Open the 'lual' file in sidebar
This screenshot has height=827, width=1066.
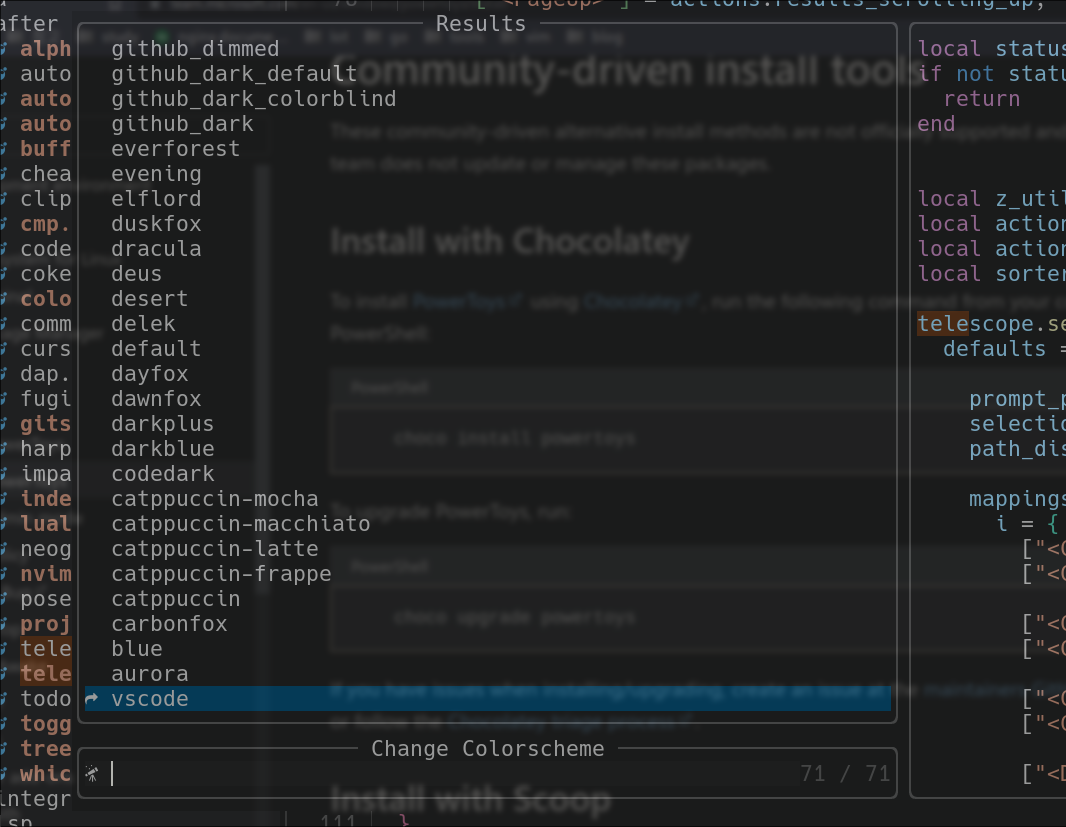coord(46,524)
